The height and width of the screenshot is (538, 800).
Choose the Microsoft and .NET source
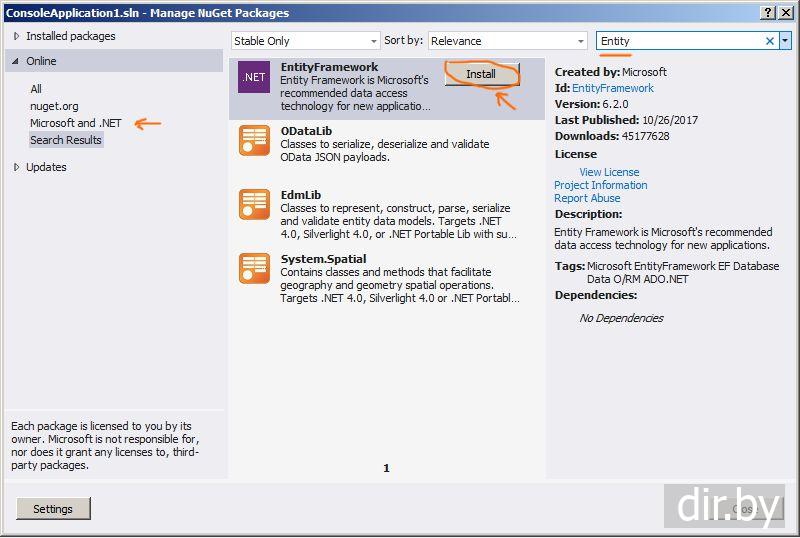coord(76,123)
